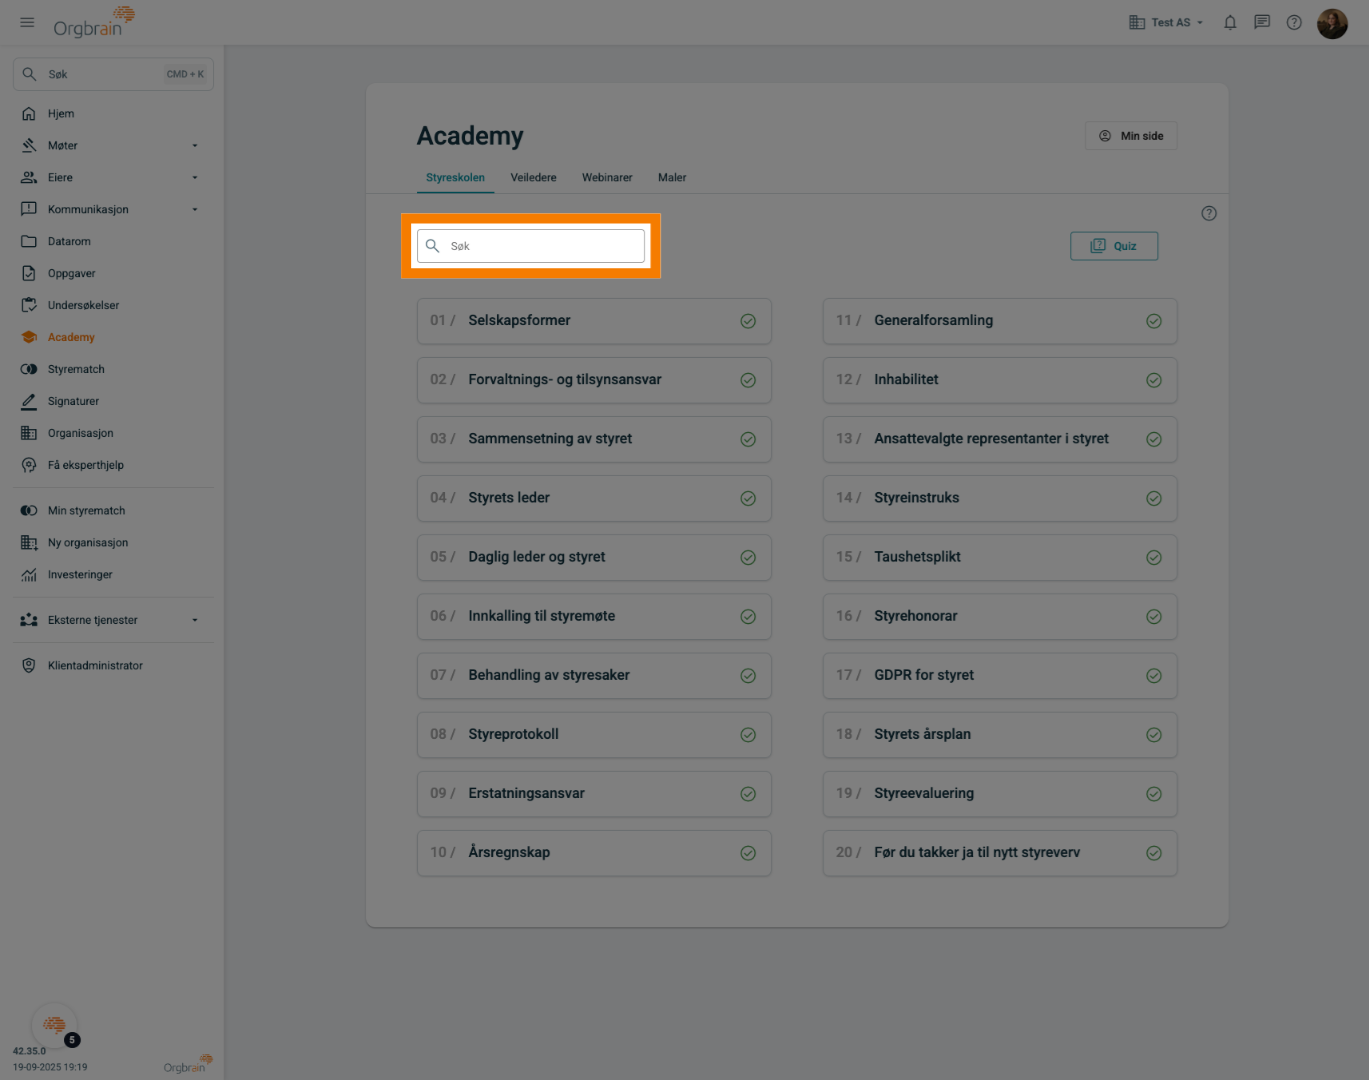Switch to the Webinarer tab
This screenshot has width=1369, height=1080.
(607, 177)
